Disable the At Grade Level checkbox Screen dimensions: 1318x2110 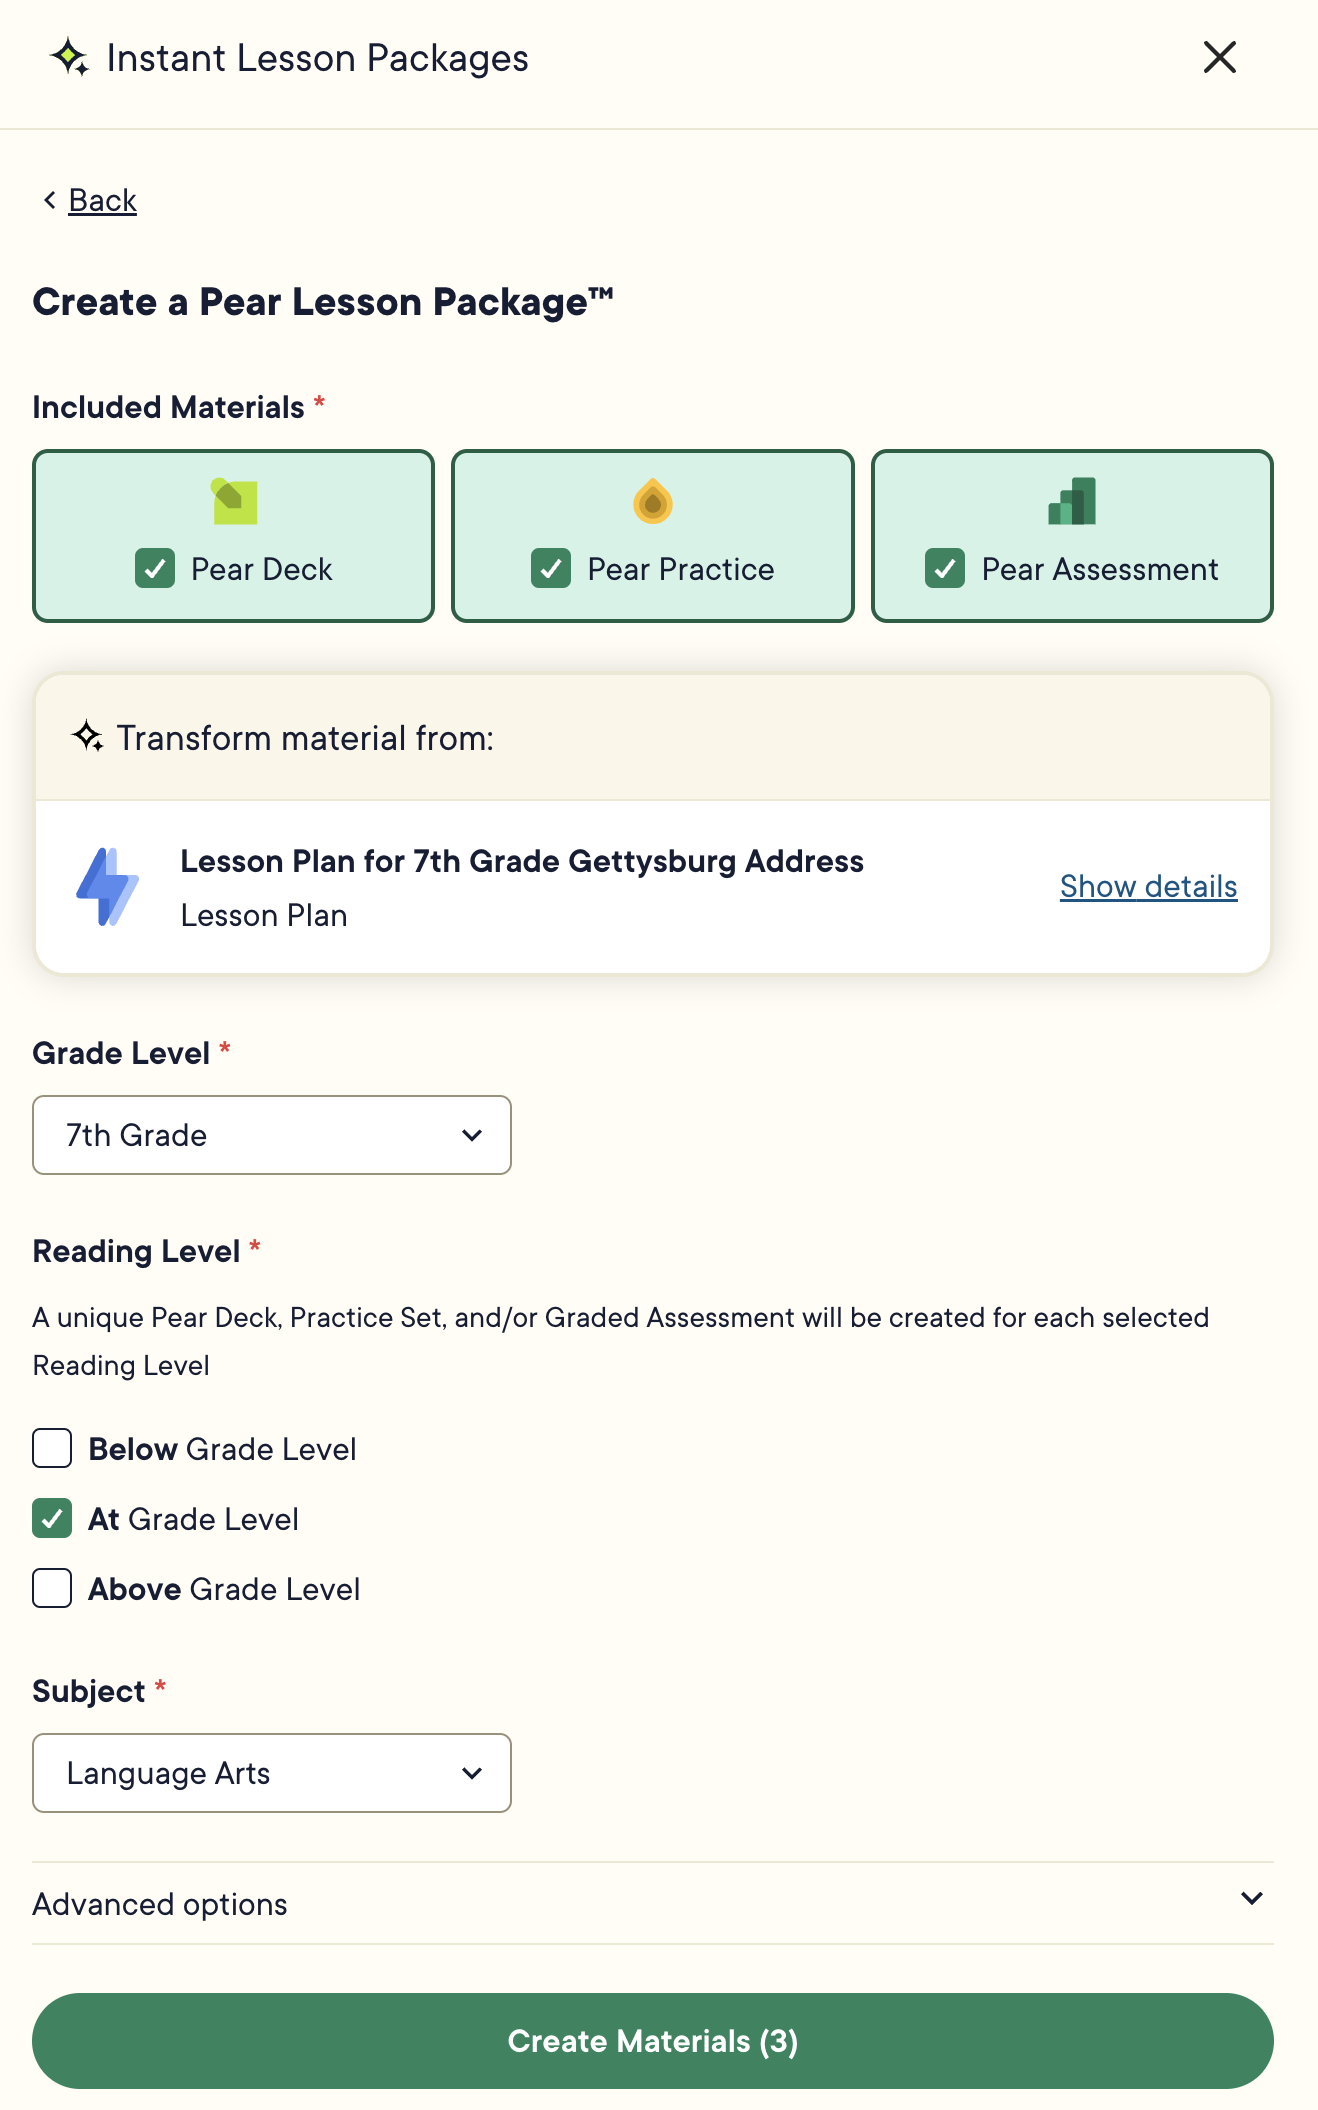[x=51, y=1519]
